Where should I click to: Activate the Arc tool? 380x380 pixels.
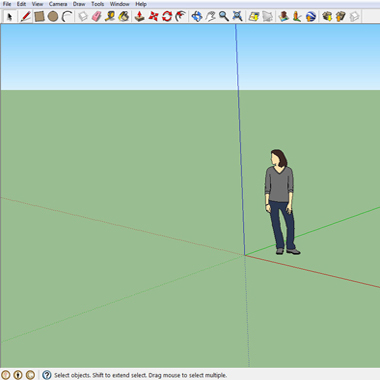67,16
